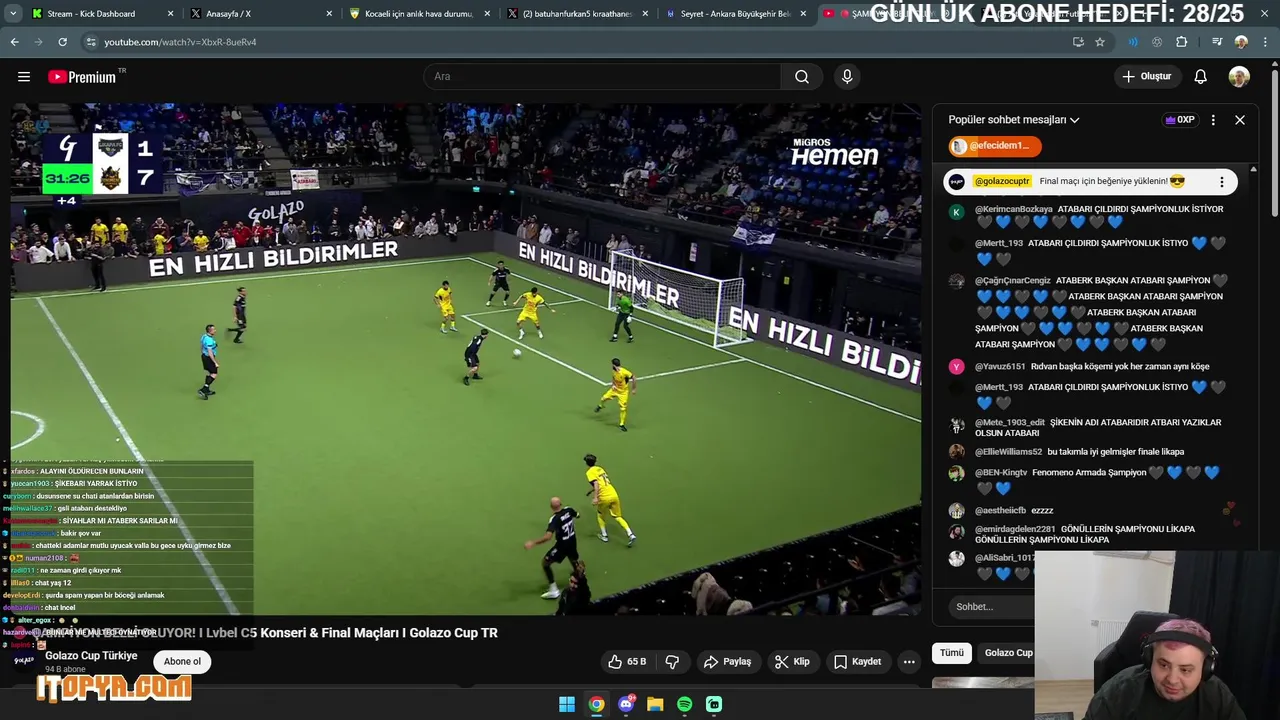
Task: Switch to Seyret - Ankara Büyükşehir tab
Action: coord(736,14)
